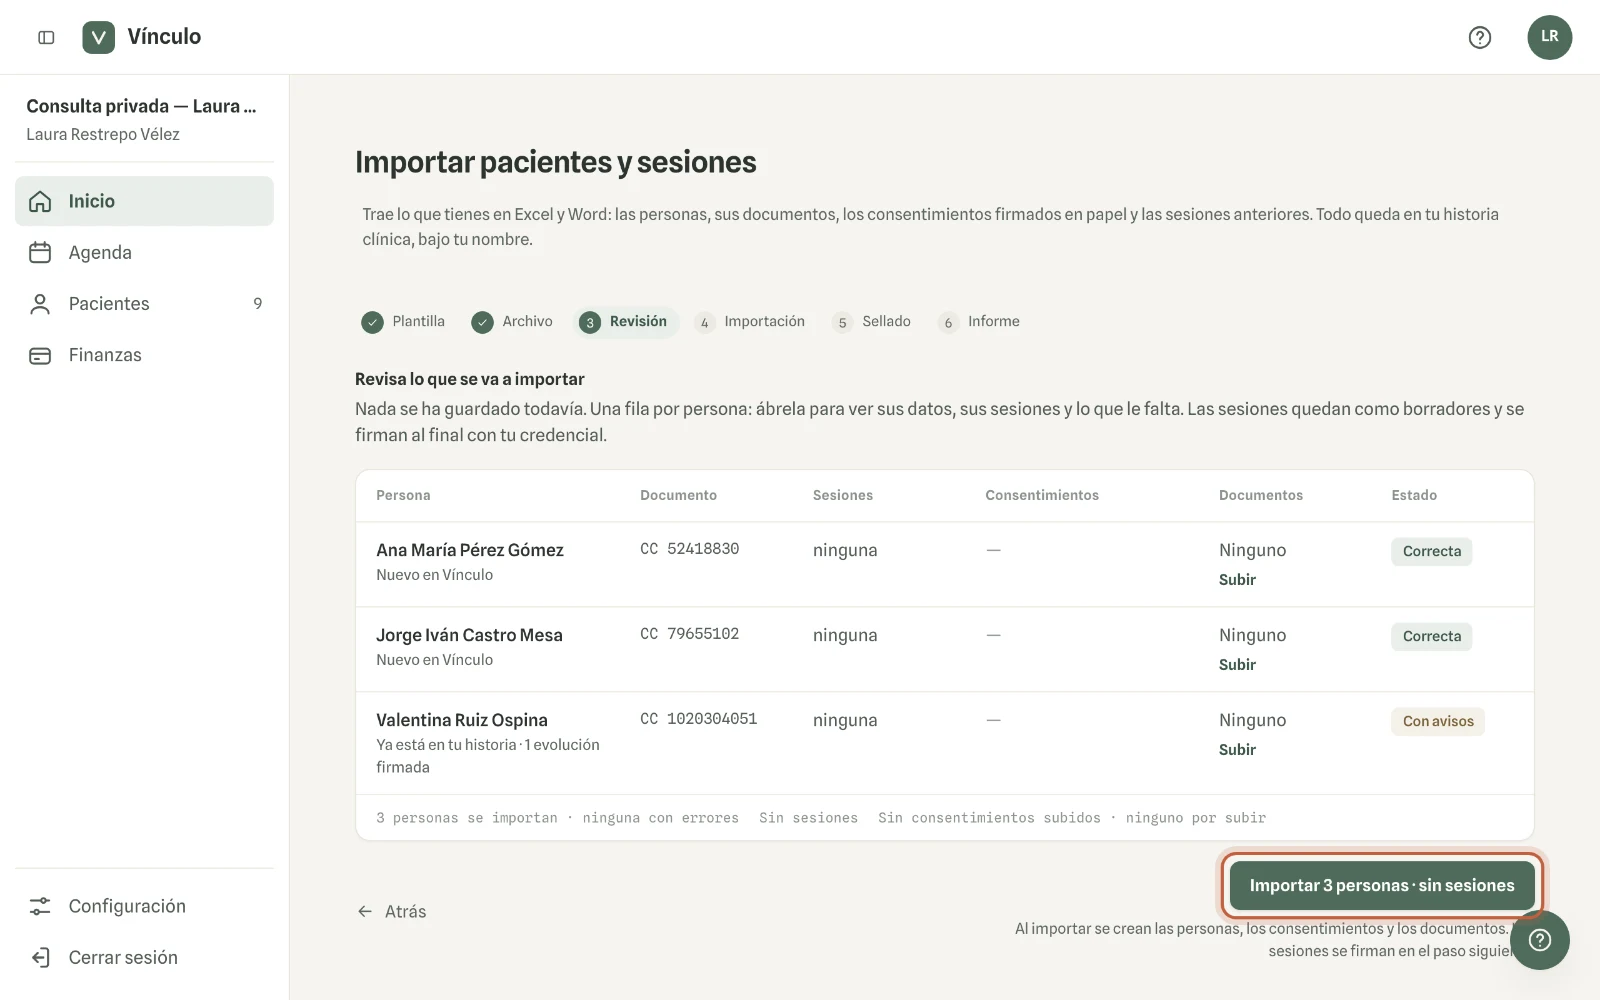This screenshot has width=1600, height=1000.
Task: Click the step 6 number badge
Action: (x=948, y=322)
